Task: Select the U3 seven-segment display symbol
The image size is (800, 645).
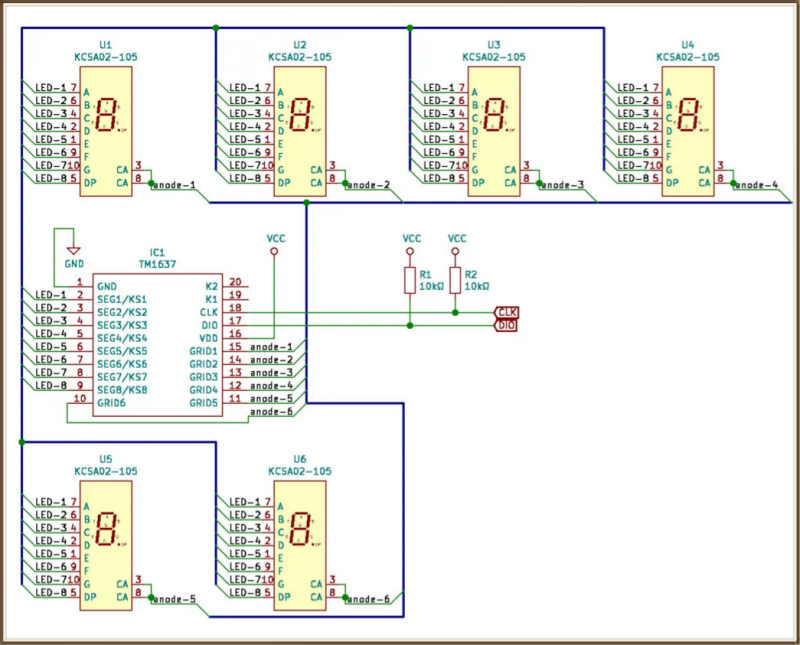Action: 494,131
